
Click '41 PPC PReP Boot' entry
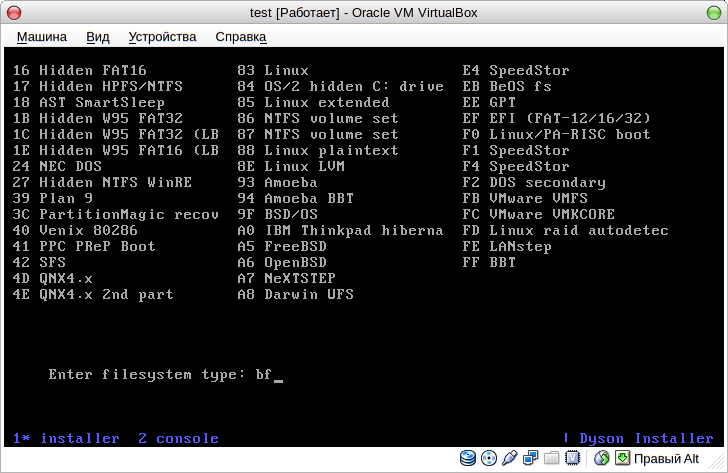84,246
